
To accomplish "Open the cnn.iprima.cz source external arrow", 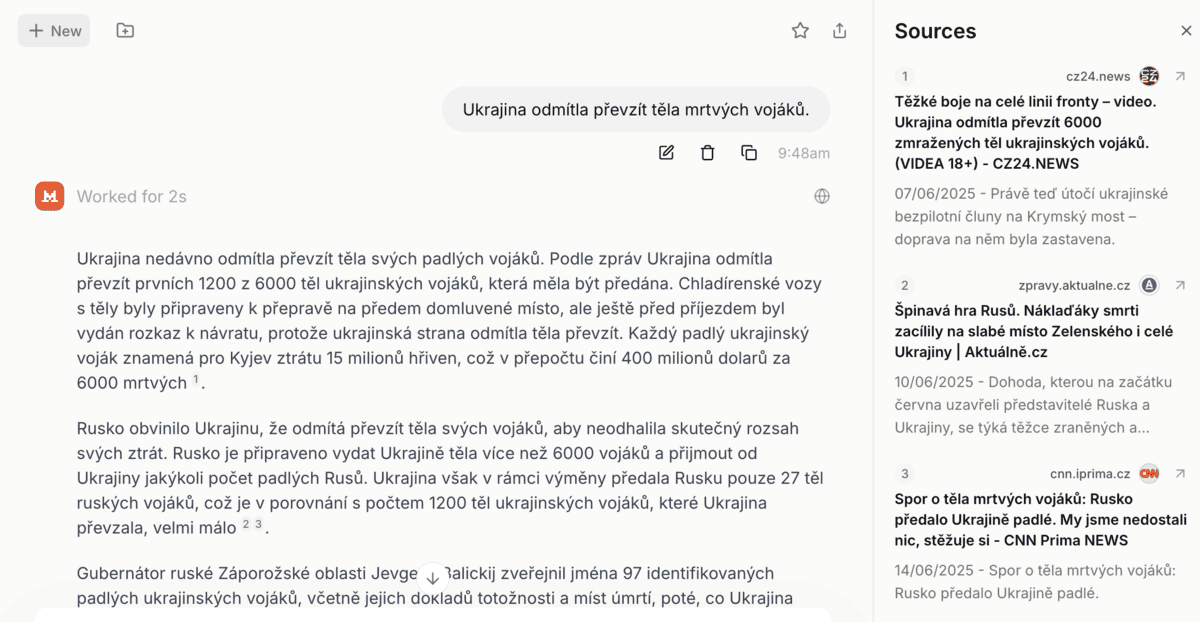I will 1180,474.
